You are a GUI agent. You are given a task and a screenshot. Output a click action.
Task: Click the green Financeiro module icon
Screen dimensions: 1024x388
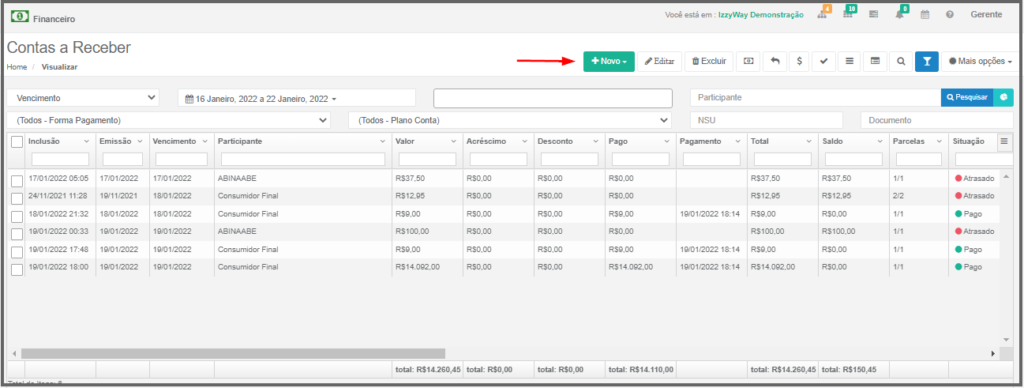(20, 16)
